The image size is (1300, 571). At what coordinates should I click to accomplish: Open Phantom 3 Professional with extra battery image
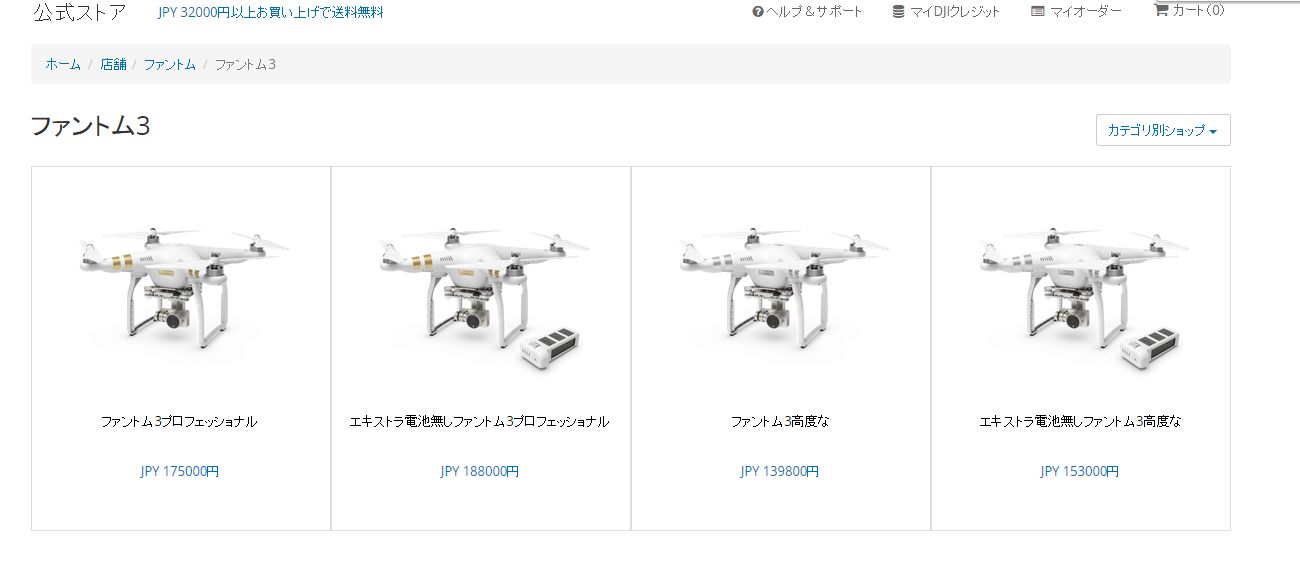pyautogui.click(x=481, y=295)
